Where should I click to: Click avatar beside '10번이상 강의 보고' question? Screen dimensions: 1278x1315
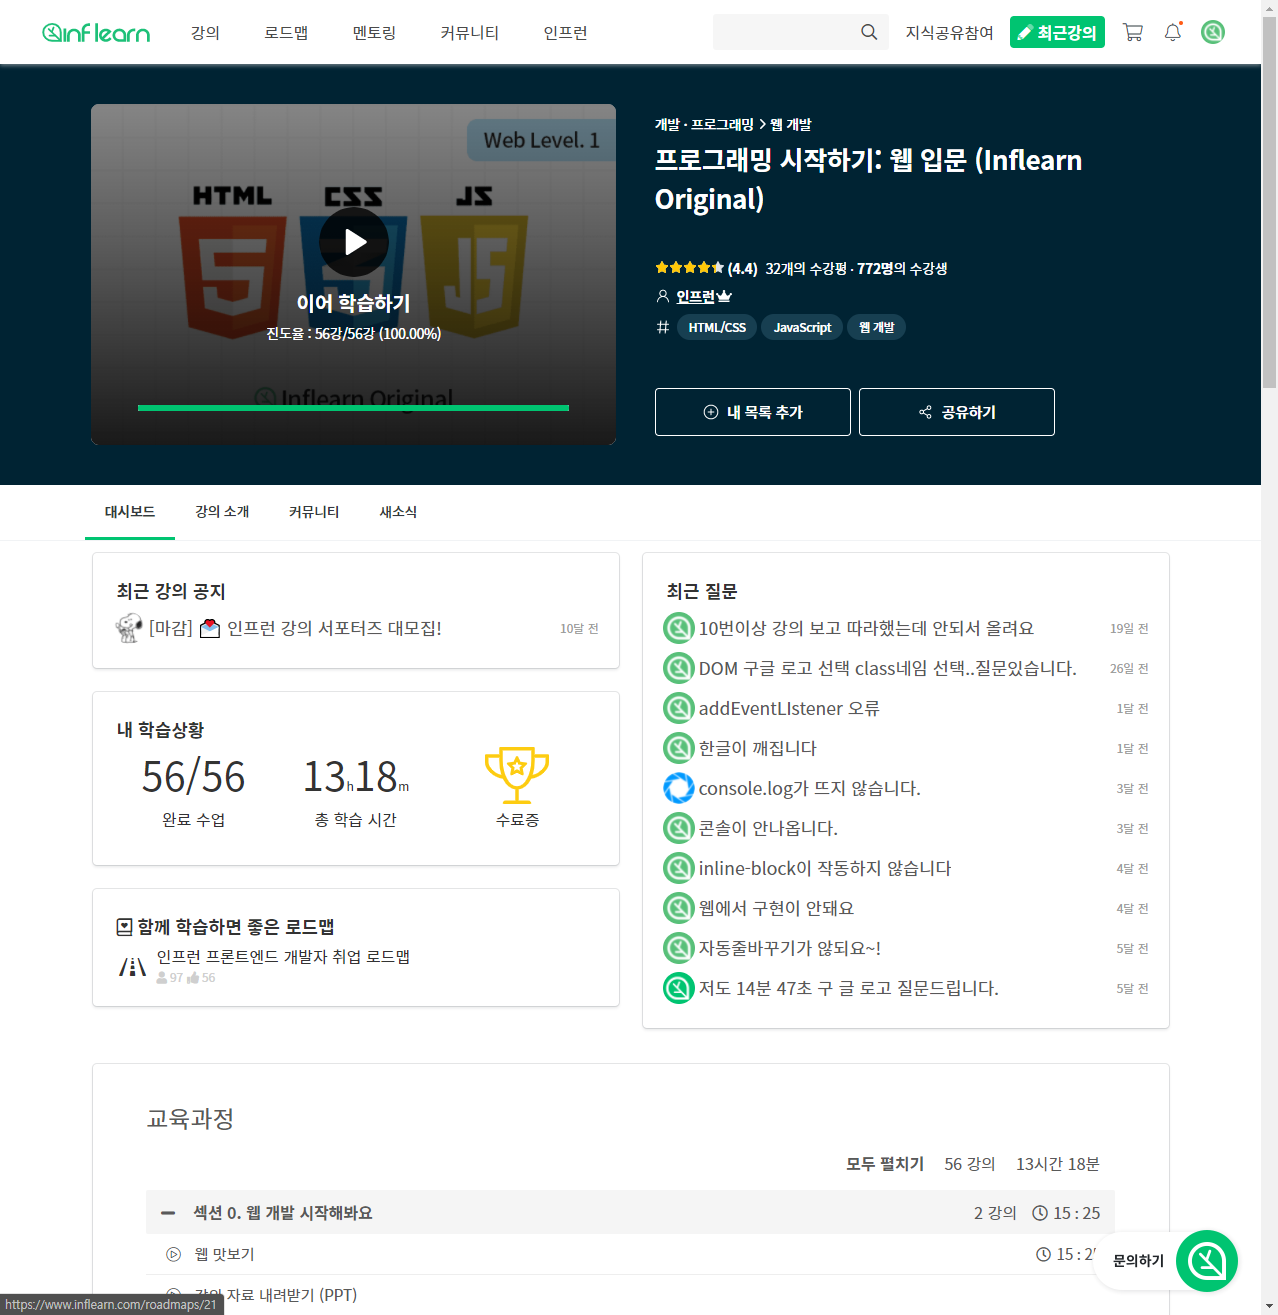point(679,628)
